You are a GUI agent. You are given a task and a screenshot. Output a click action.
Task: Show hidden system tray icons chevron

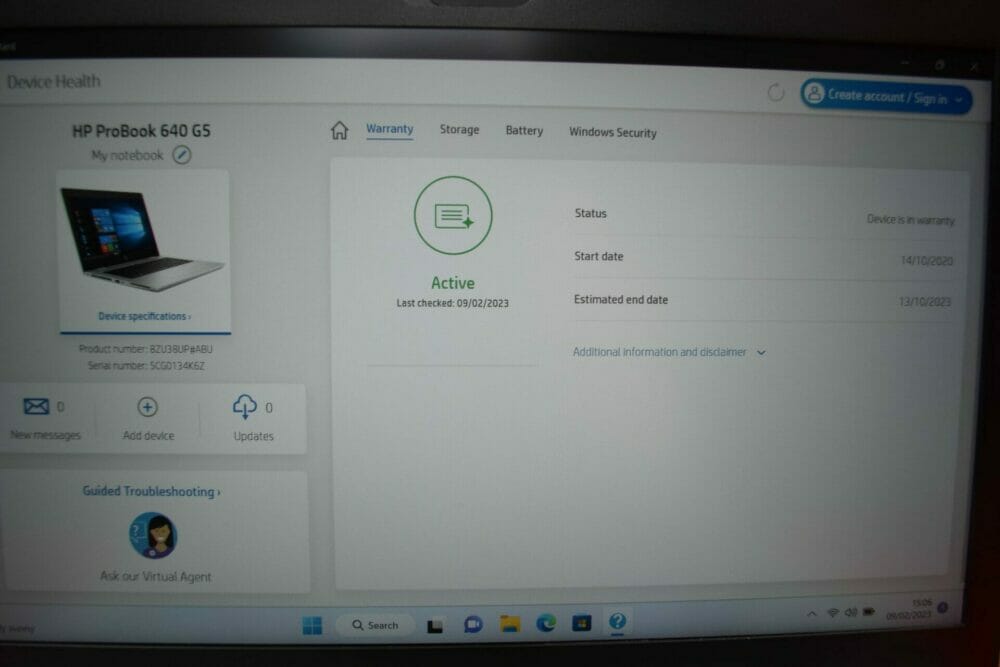click(x=812, y=614)
